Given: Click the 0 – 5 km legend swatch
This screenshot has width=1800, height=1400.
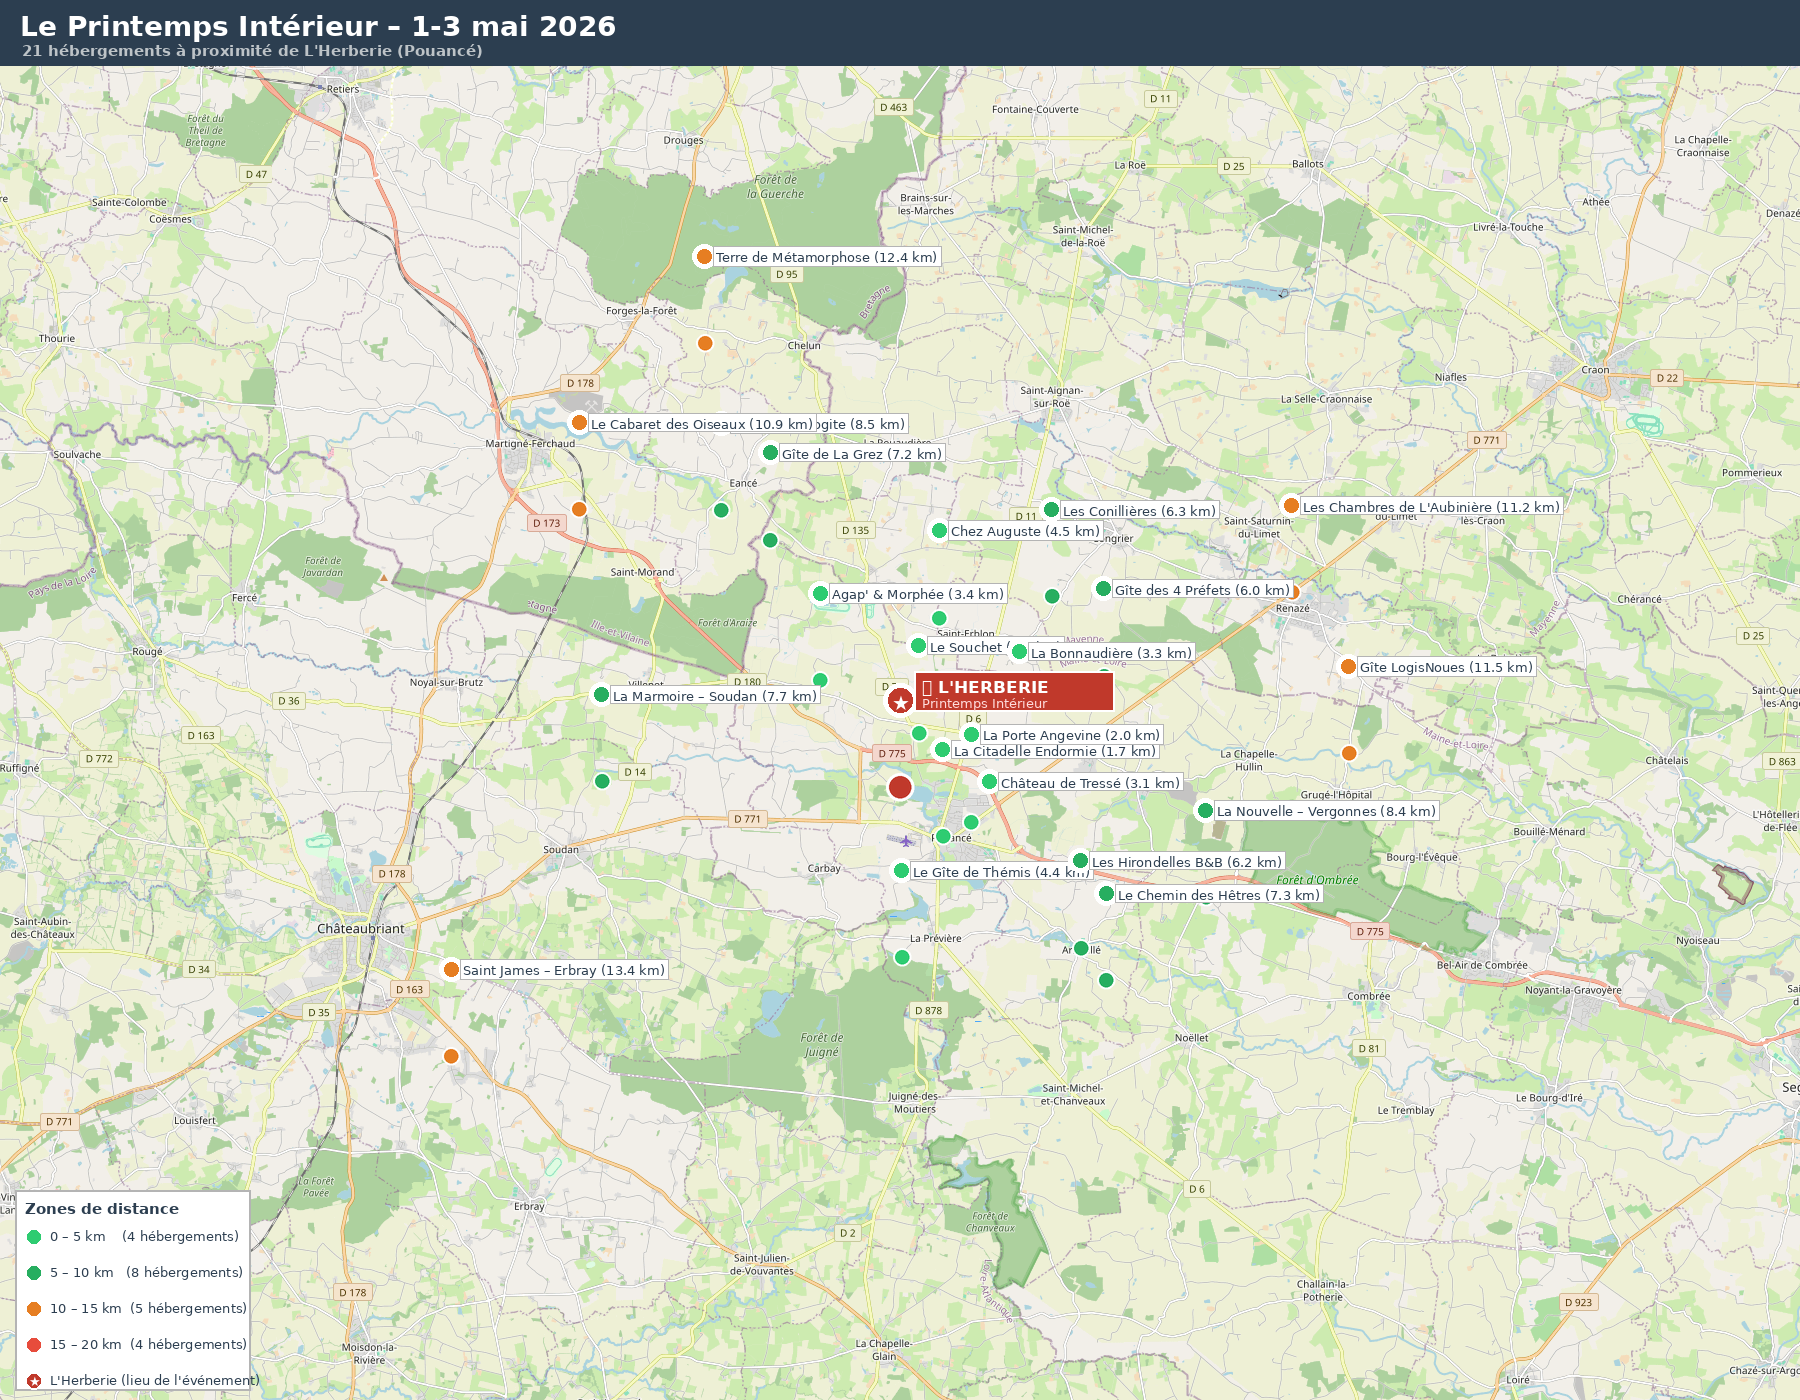Looking at the screenshot, I should click(34, 1237).
